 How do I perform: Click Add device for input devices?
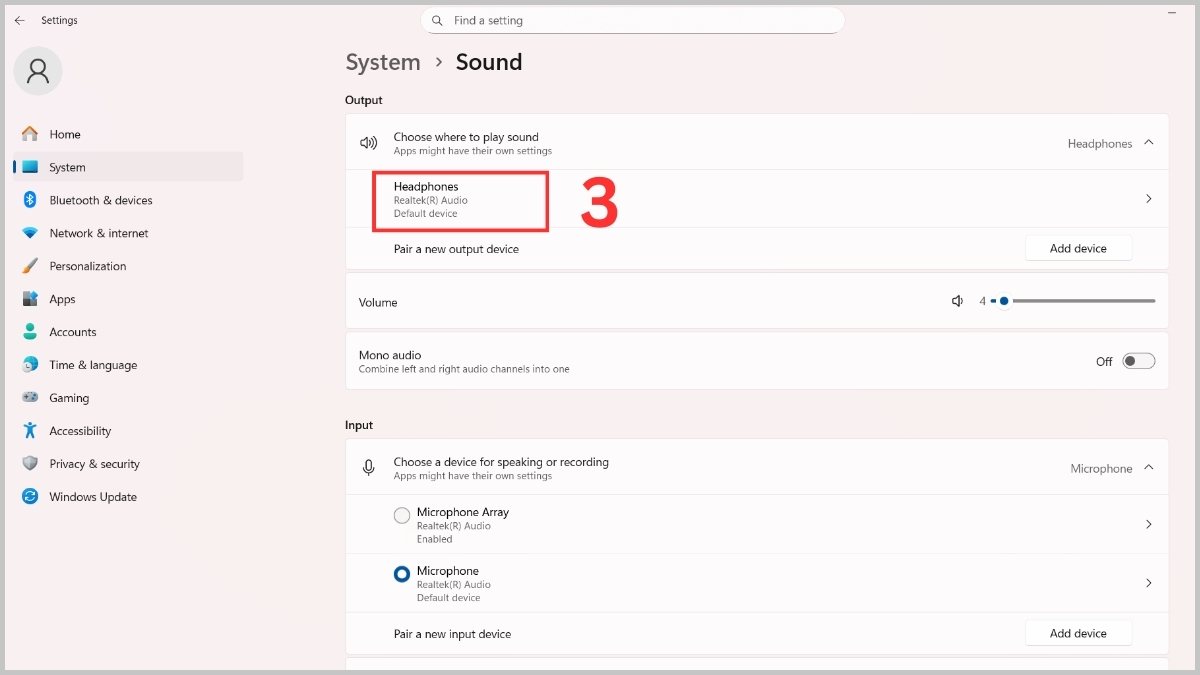[x=1078, y=633]
